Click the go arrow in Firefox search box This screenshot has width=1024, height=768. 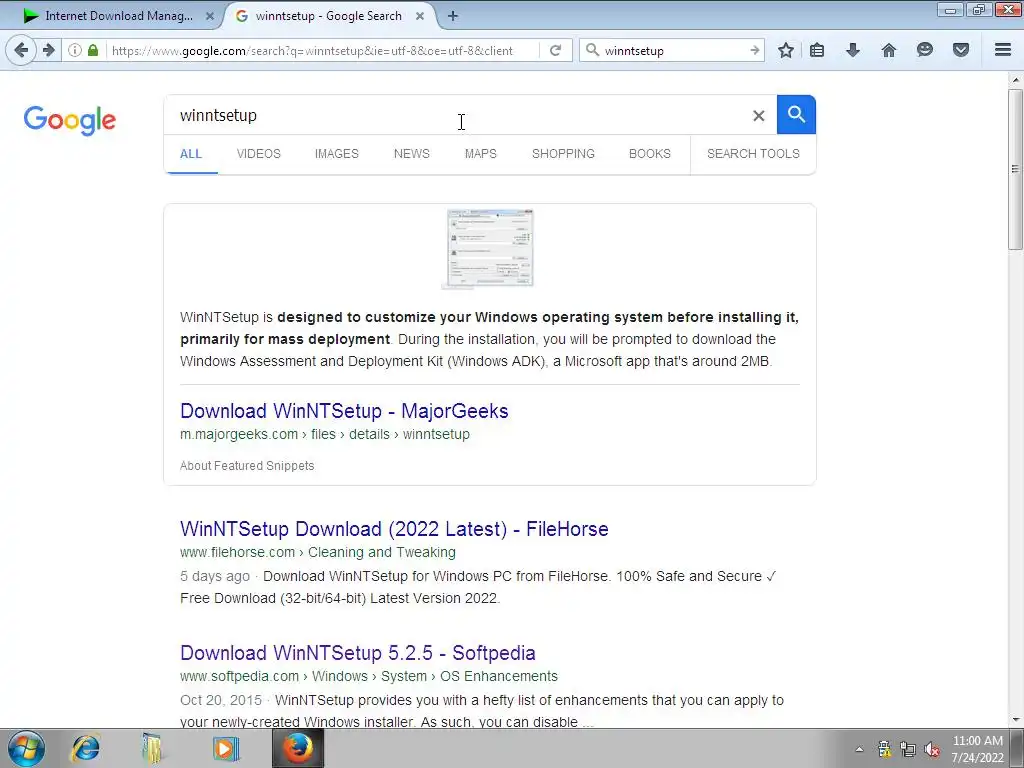click(x=755, y=50)
